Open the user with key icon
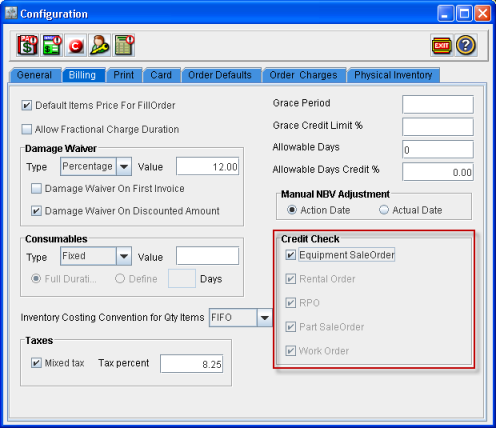 point(100,45)
